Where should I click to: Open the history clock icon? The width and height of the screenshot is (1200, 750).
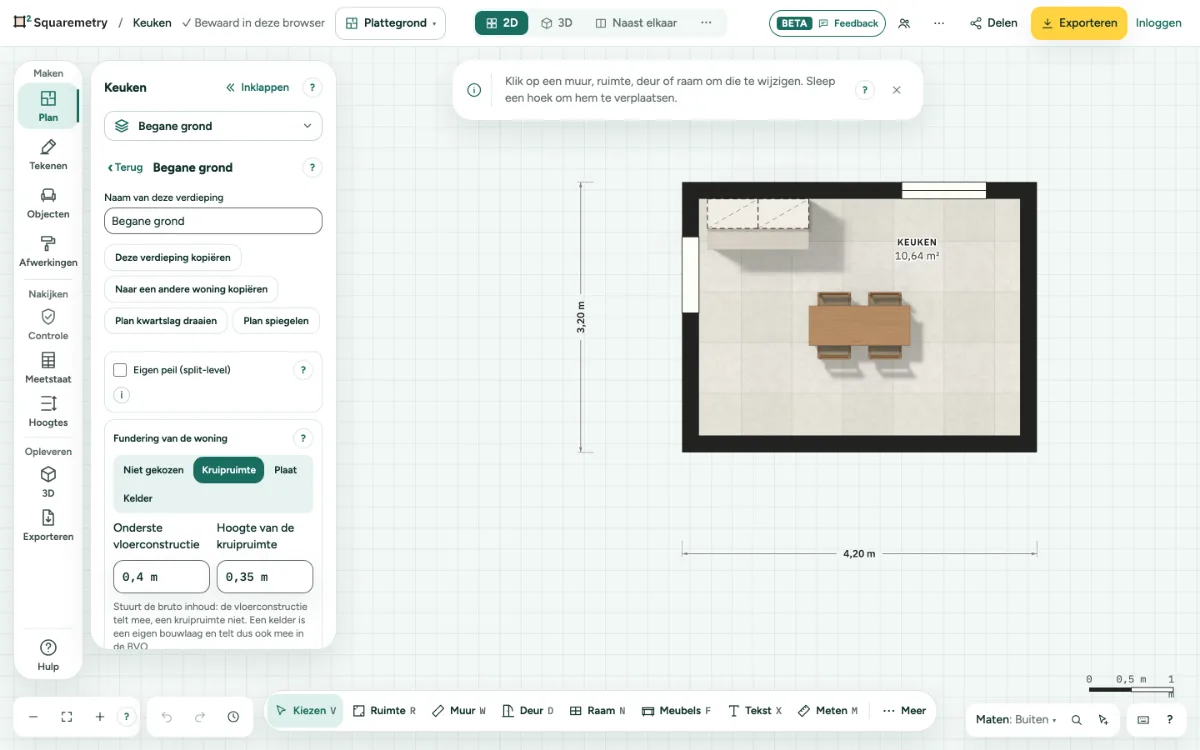tap(233, 717)
